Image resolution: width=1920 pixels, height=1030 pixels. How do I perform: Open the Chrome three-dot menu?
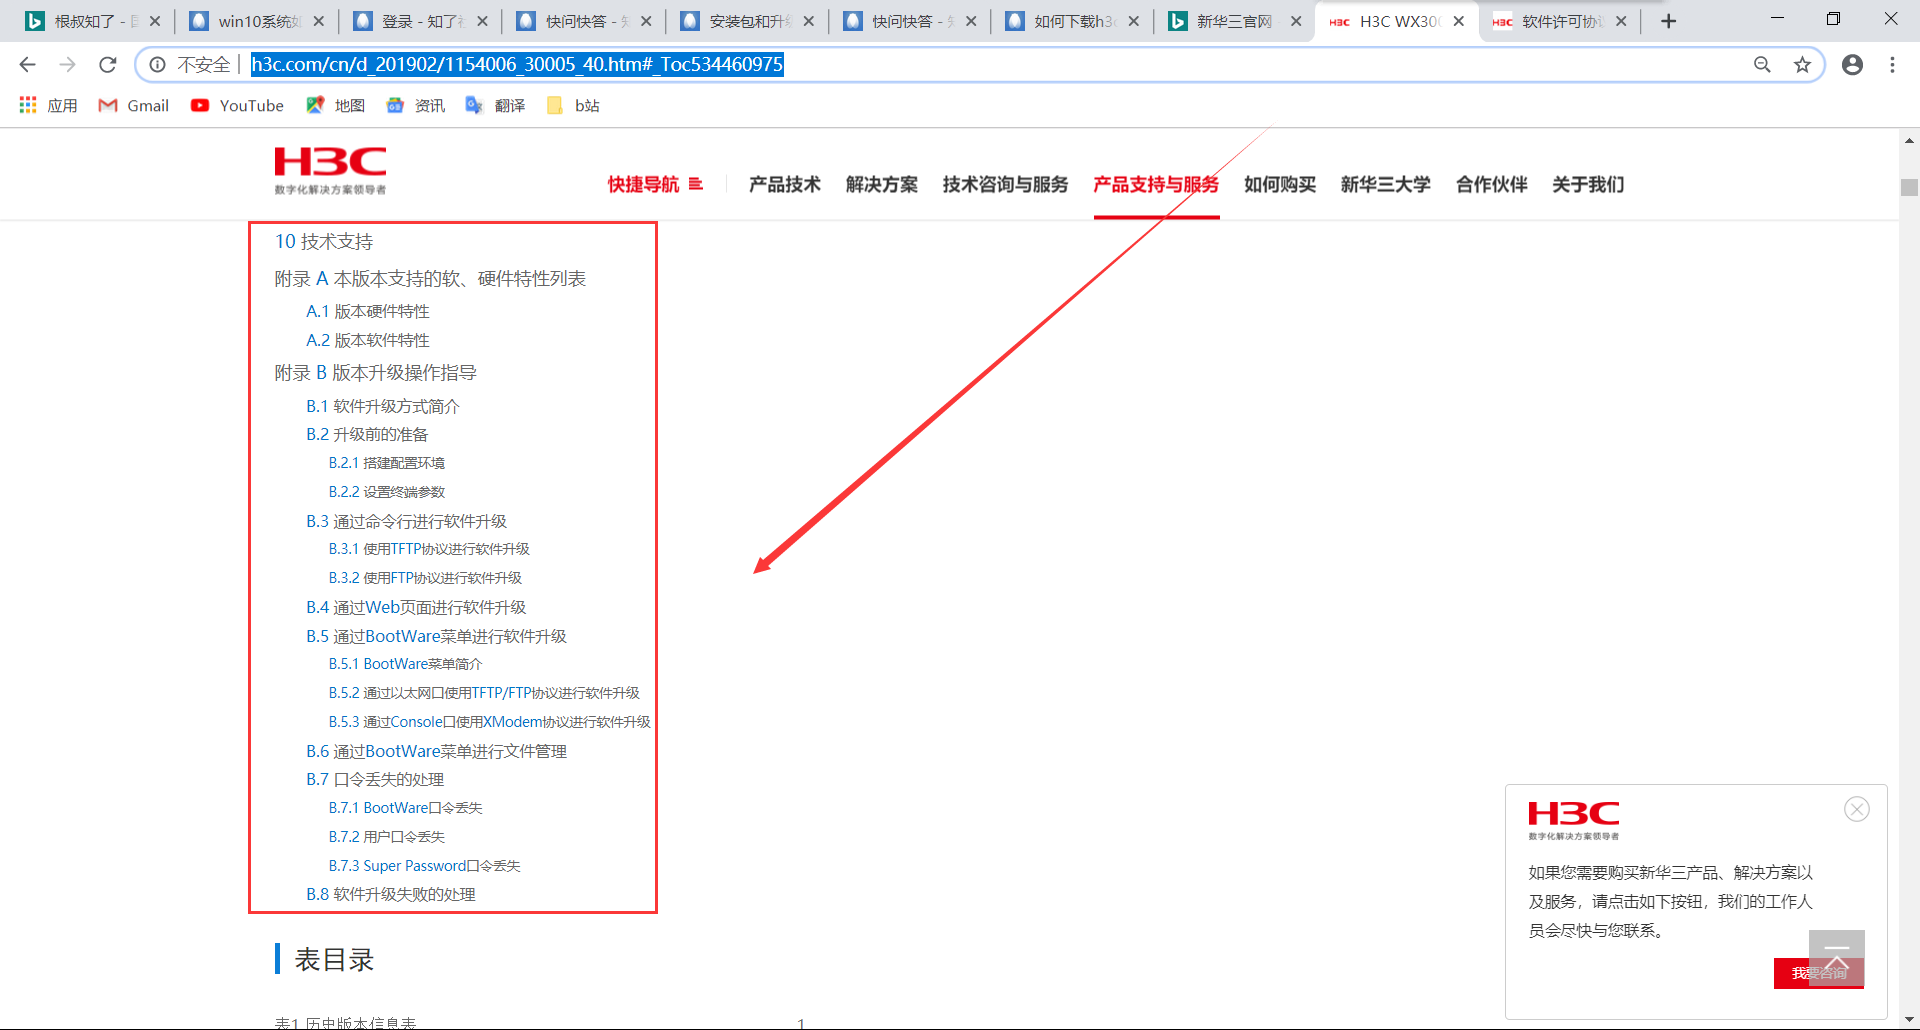pyautogui.click(x=1892, y=65)
